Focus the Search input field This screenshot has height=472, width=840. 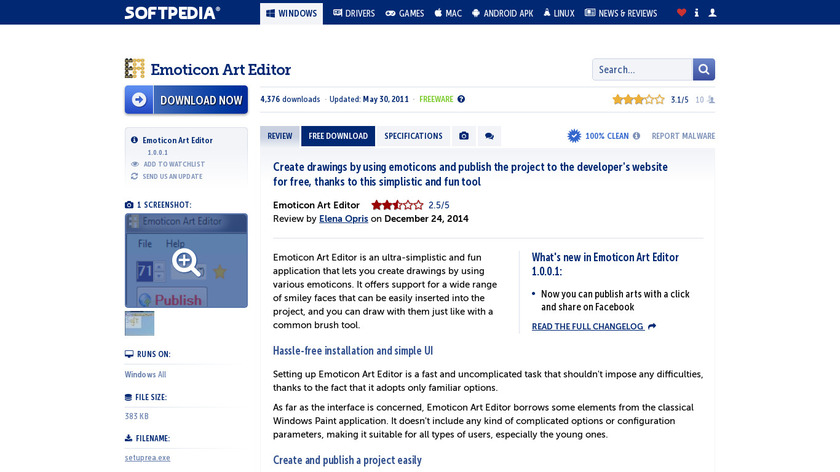pyautogui.click(x=642, y=70)
